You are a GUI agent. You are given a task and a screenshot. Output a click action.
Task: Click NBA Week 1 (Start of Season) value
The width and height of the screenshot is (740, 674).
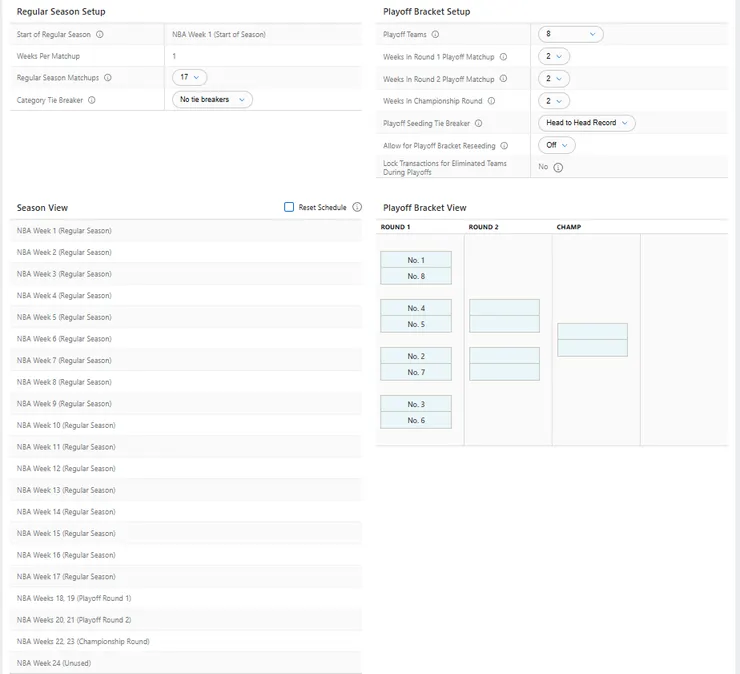pyautogui.click(x=219, y=34)
